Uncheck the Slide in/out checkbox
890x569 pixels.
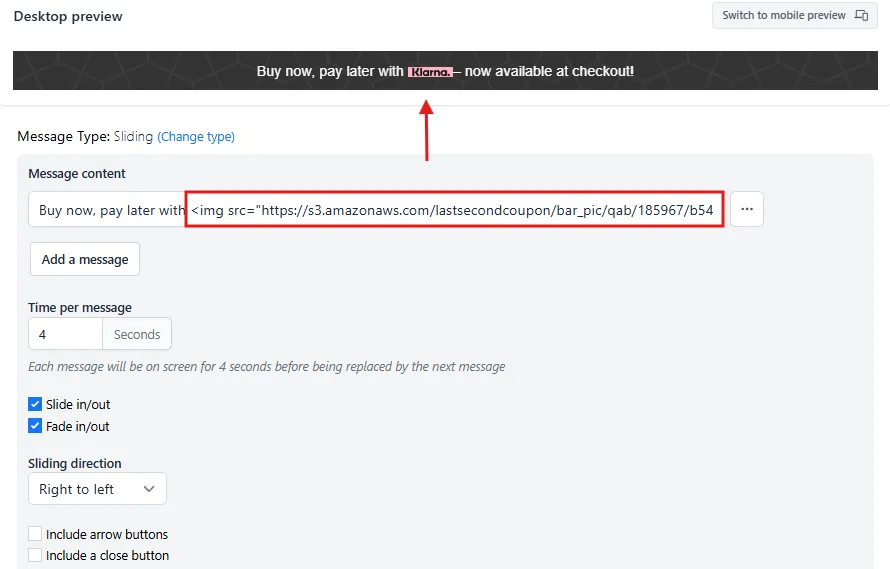[35, 404]
